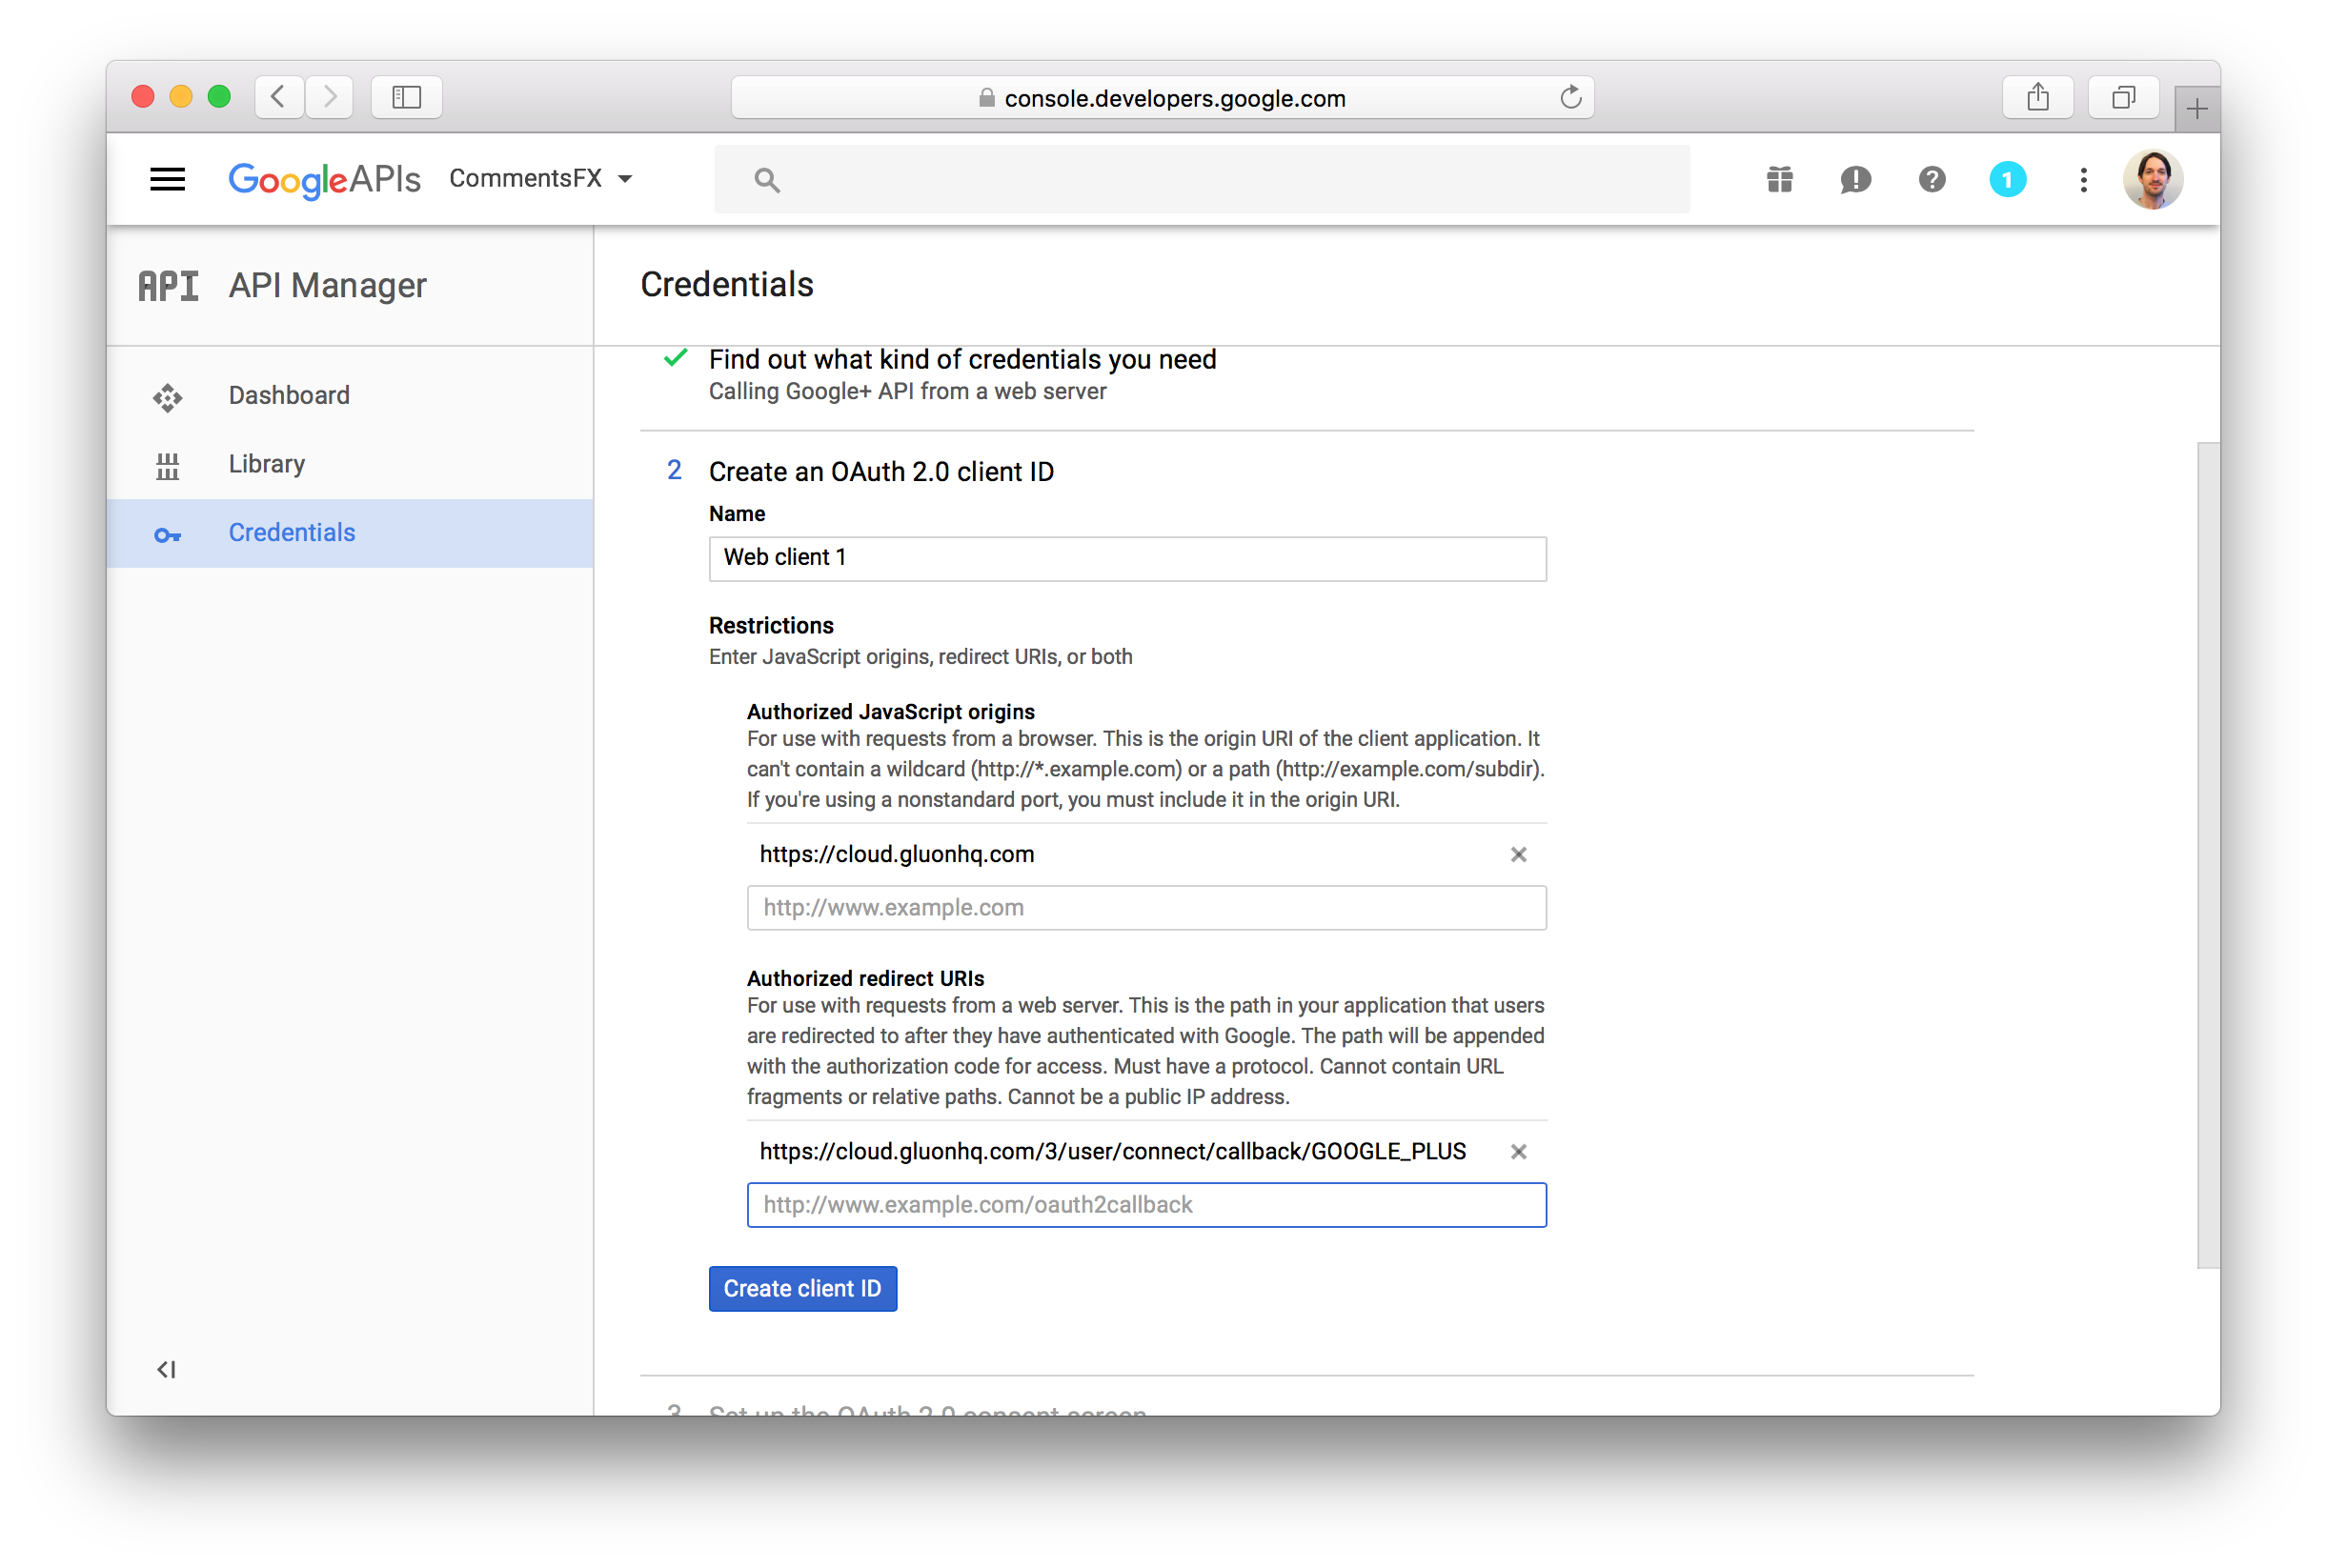Collapse the sidebar navigation panel

point(166,1369)
